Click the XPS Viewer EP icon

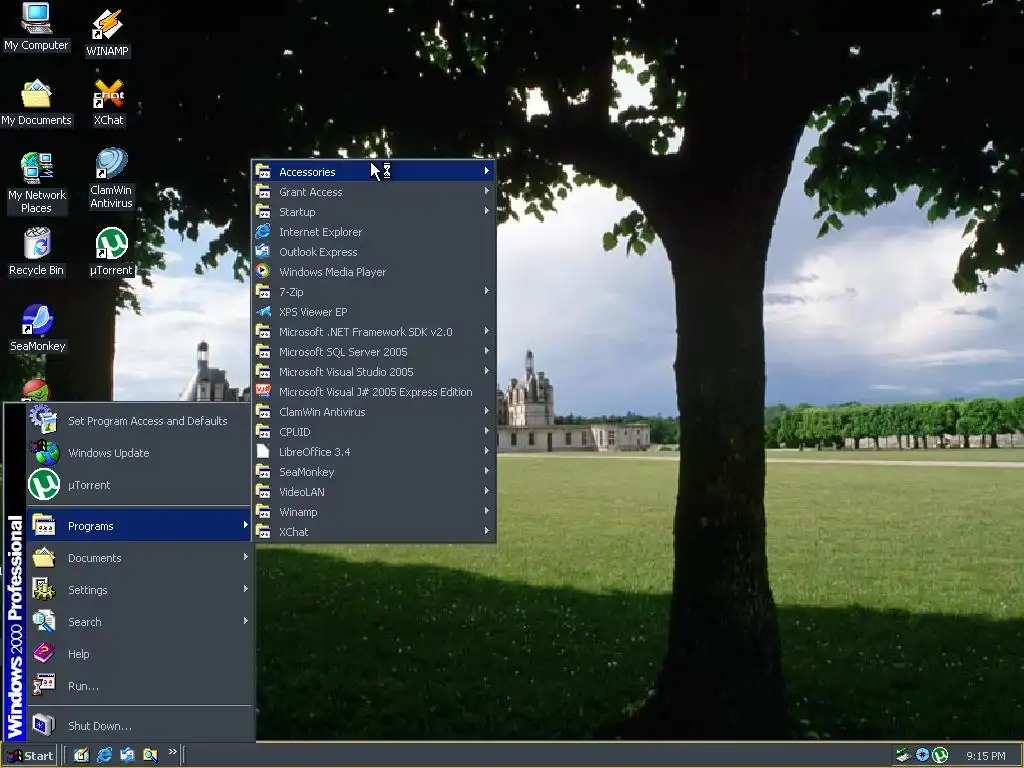263,312
